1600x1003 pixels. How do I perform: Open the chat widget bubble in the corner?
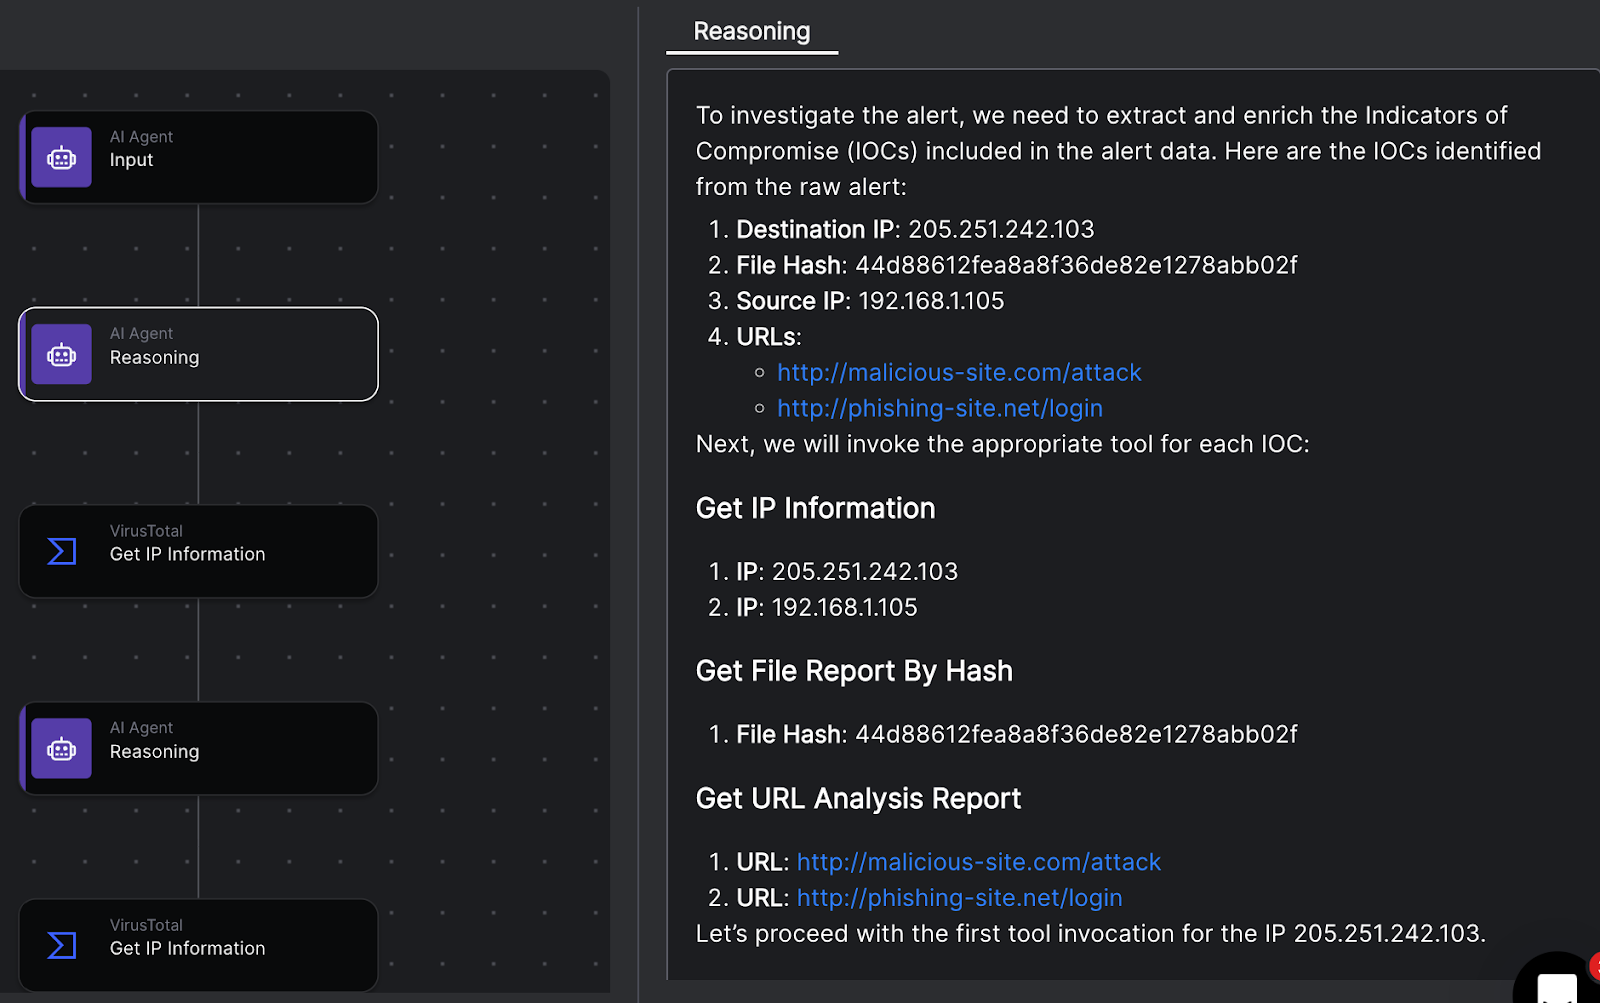point(1555,984)
